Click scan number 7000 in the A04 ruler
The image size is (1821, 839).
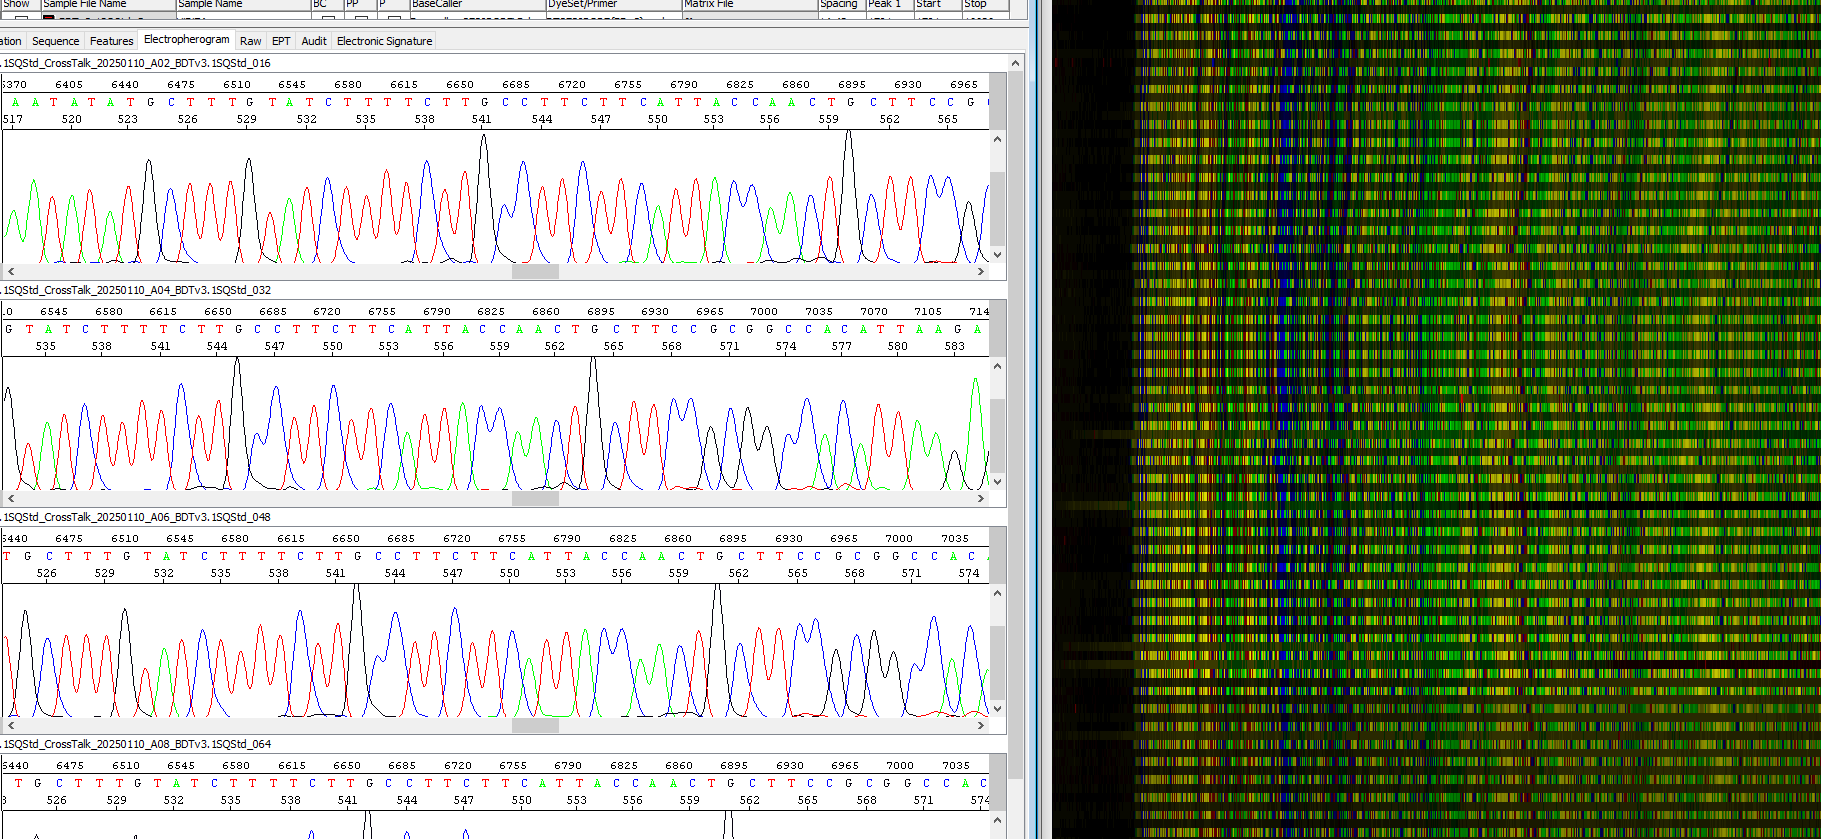coord(764,312)
